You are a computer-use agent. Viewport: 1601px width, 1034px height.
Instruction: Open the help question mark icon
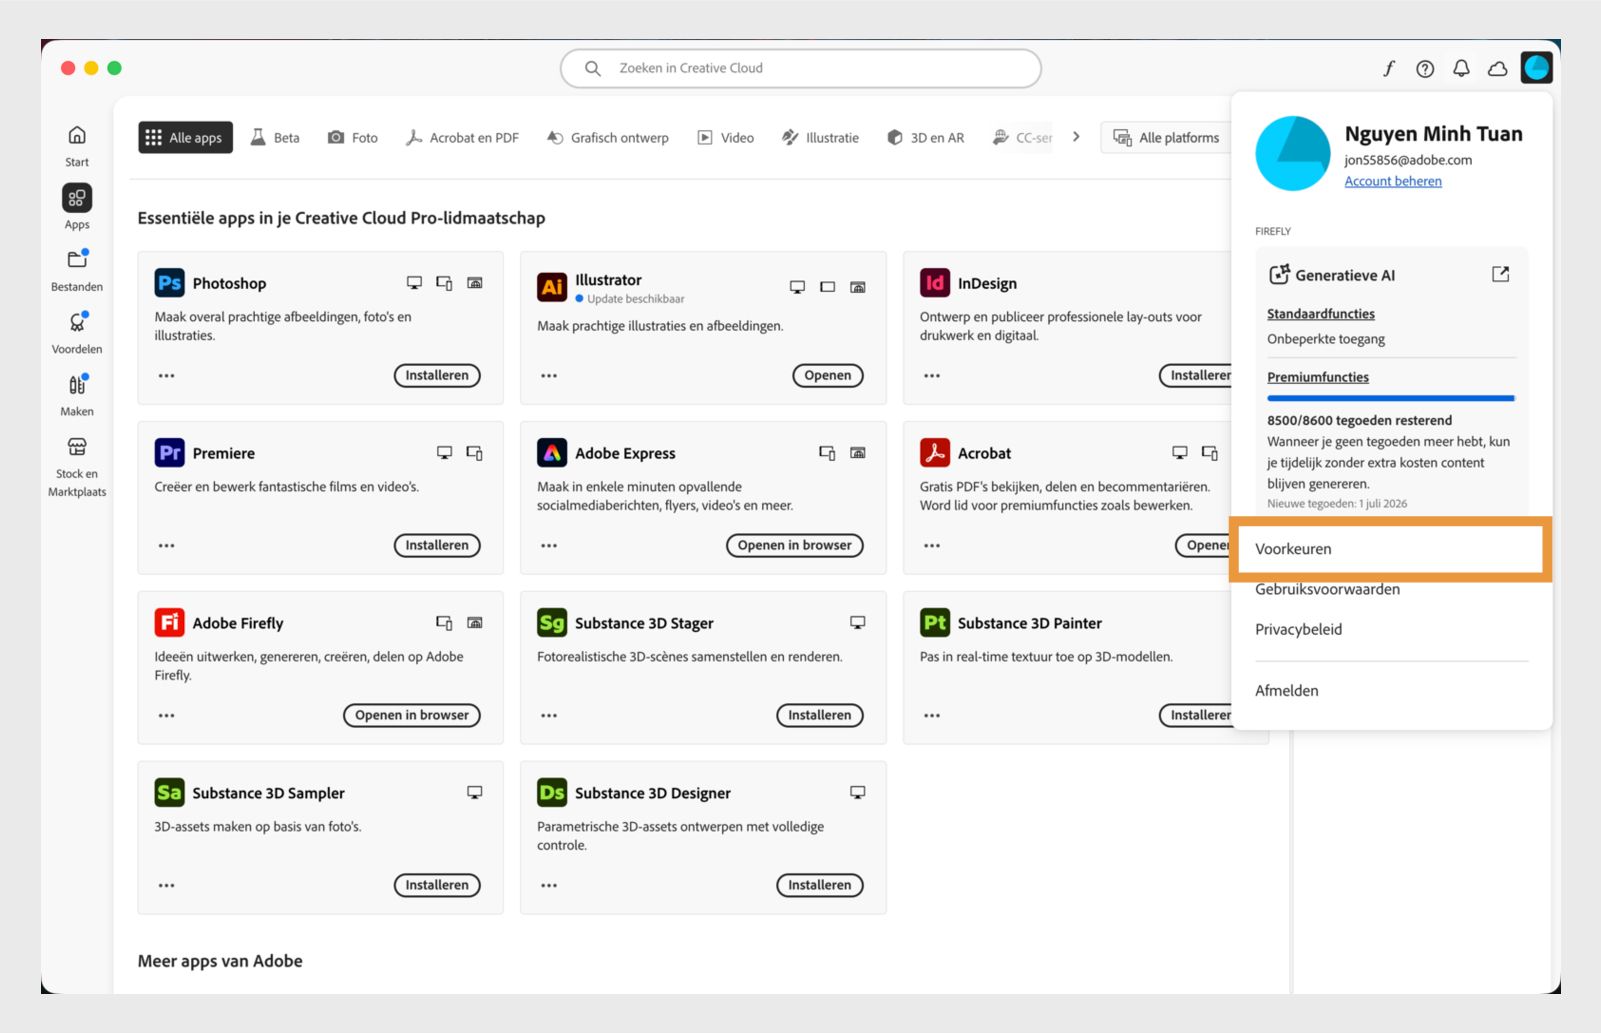(1425, 68)
